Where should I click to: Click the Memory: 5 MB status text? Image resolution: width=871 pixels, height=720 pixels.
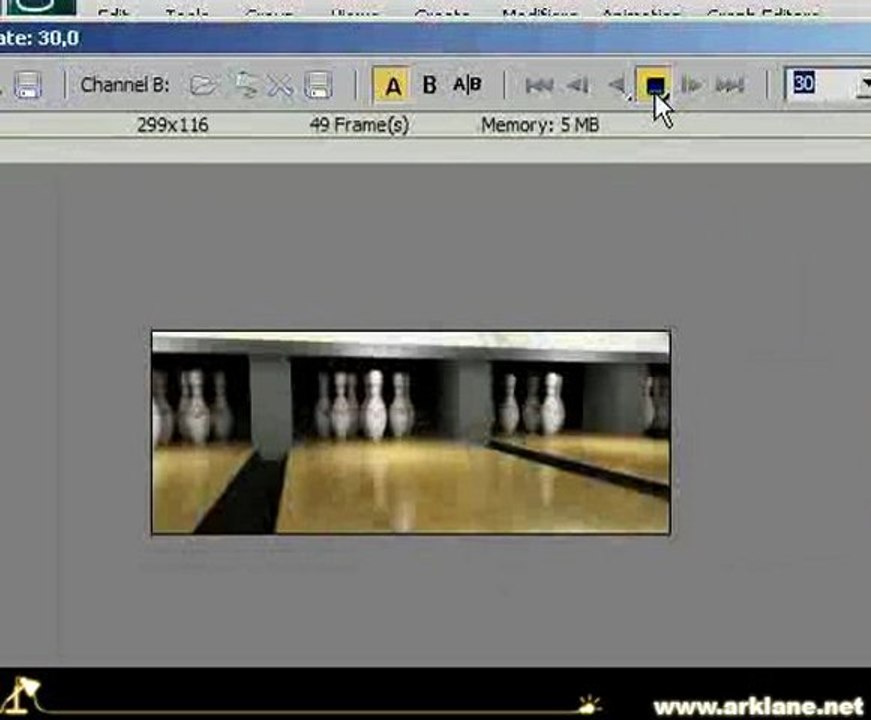coord(540,124)
